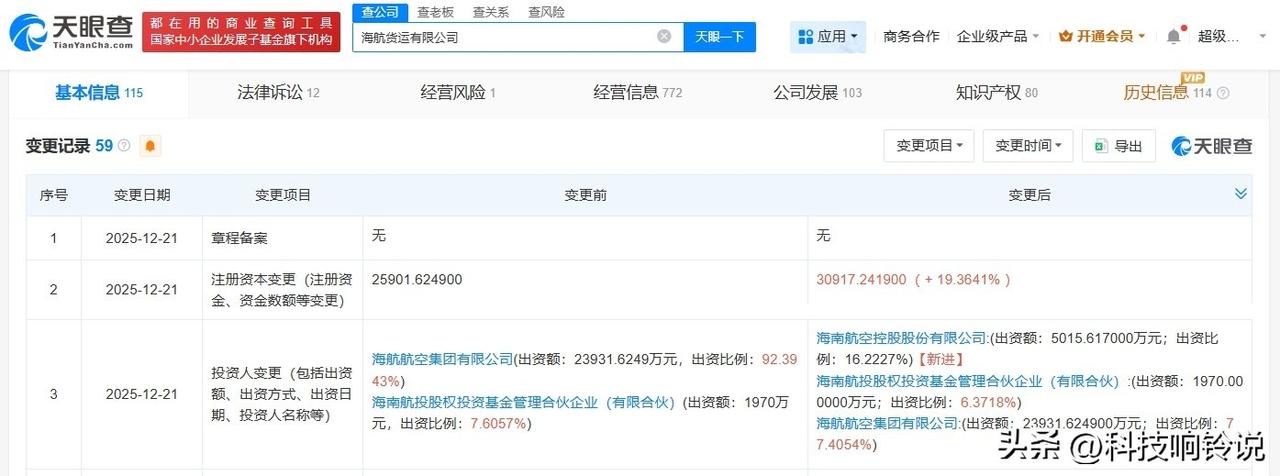Click the help question mark next to 59

[x=124, y=146]
